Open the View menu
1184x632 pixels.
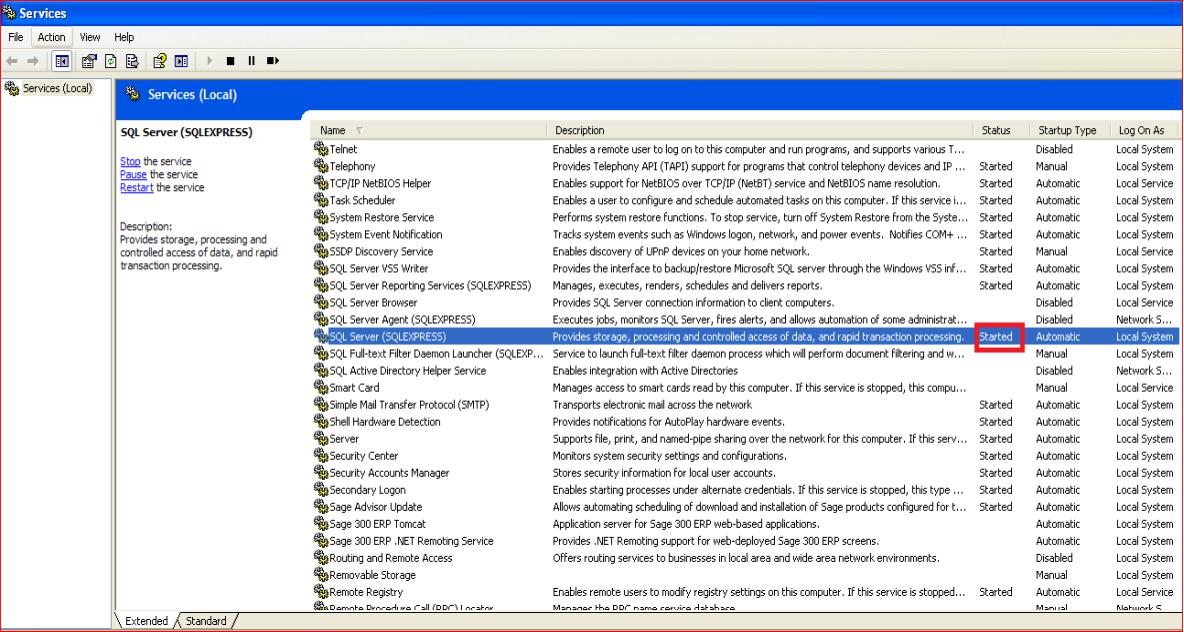point(90,37)
